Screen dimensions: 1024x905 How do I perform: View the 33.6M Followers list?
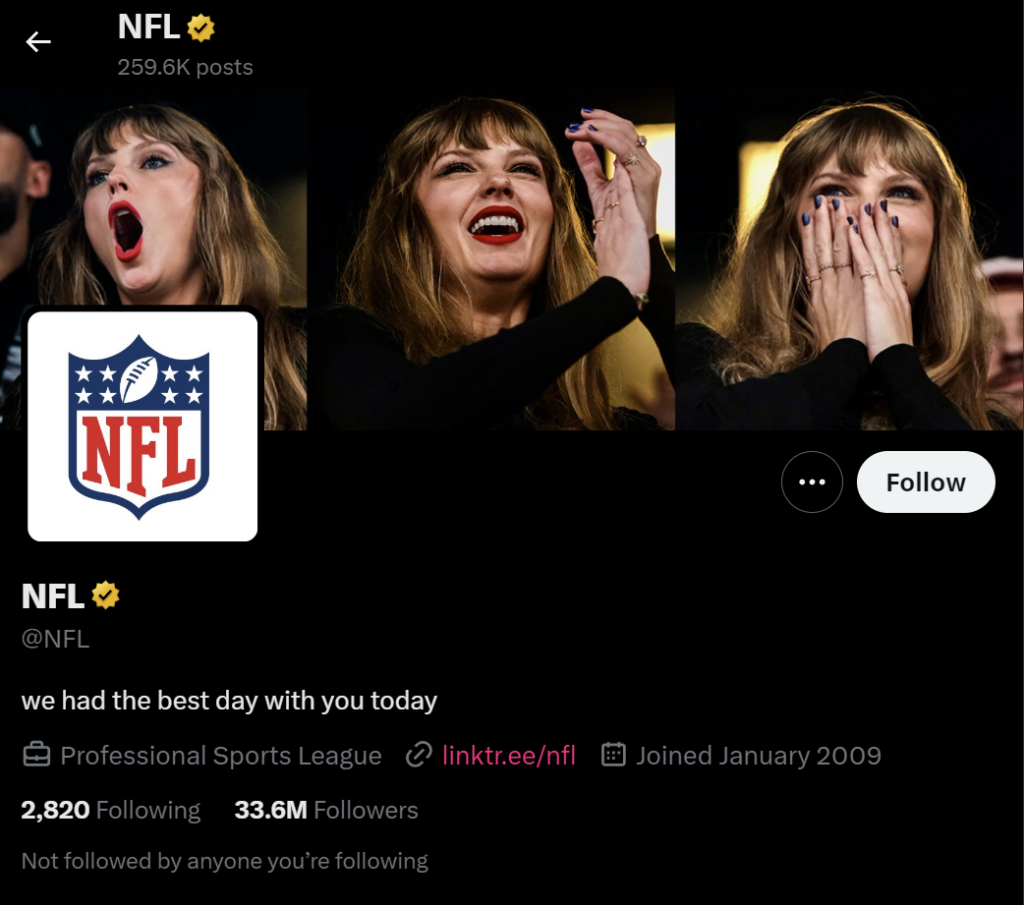click(326, 810)
